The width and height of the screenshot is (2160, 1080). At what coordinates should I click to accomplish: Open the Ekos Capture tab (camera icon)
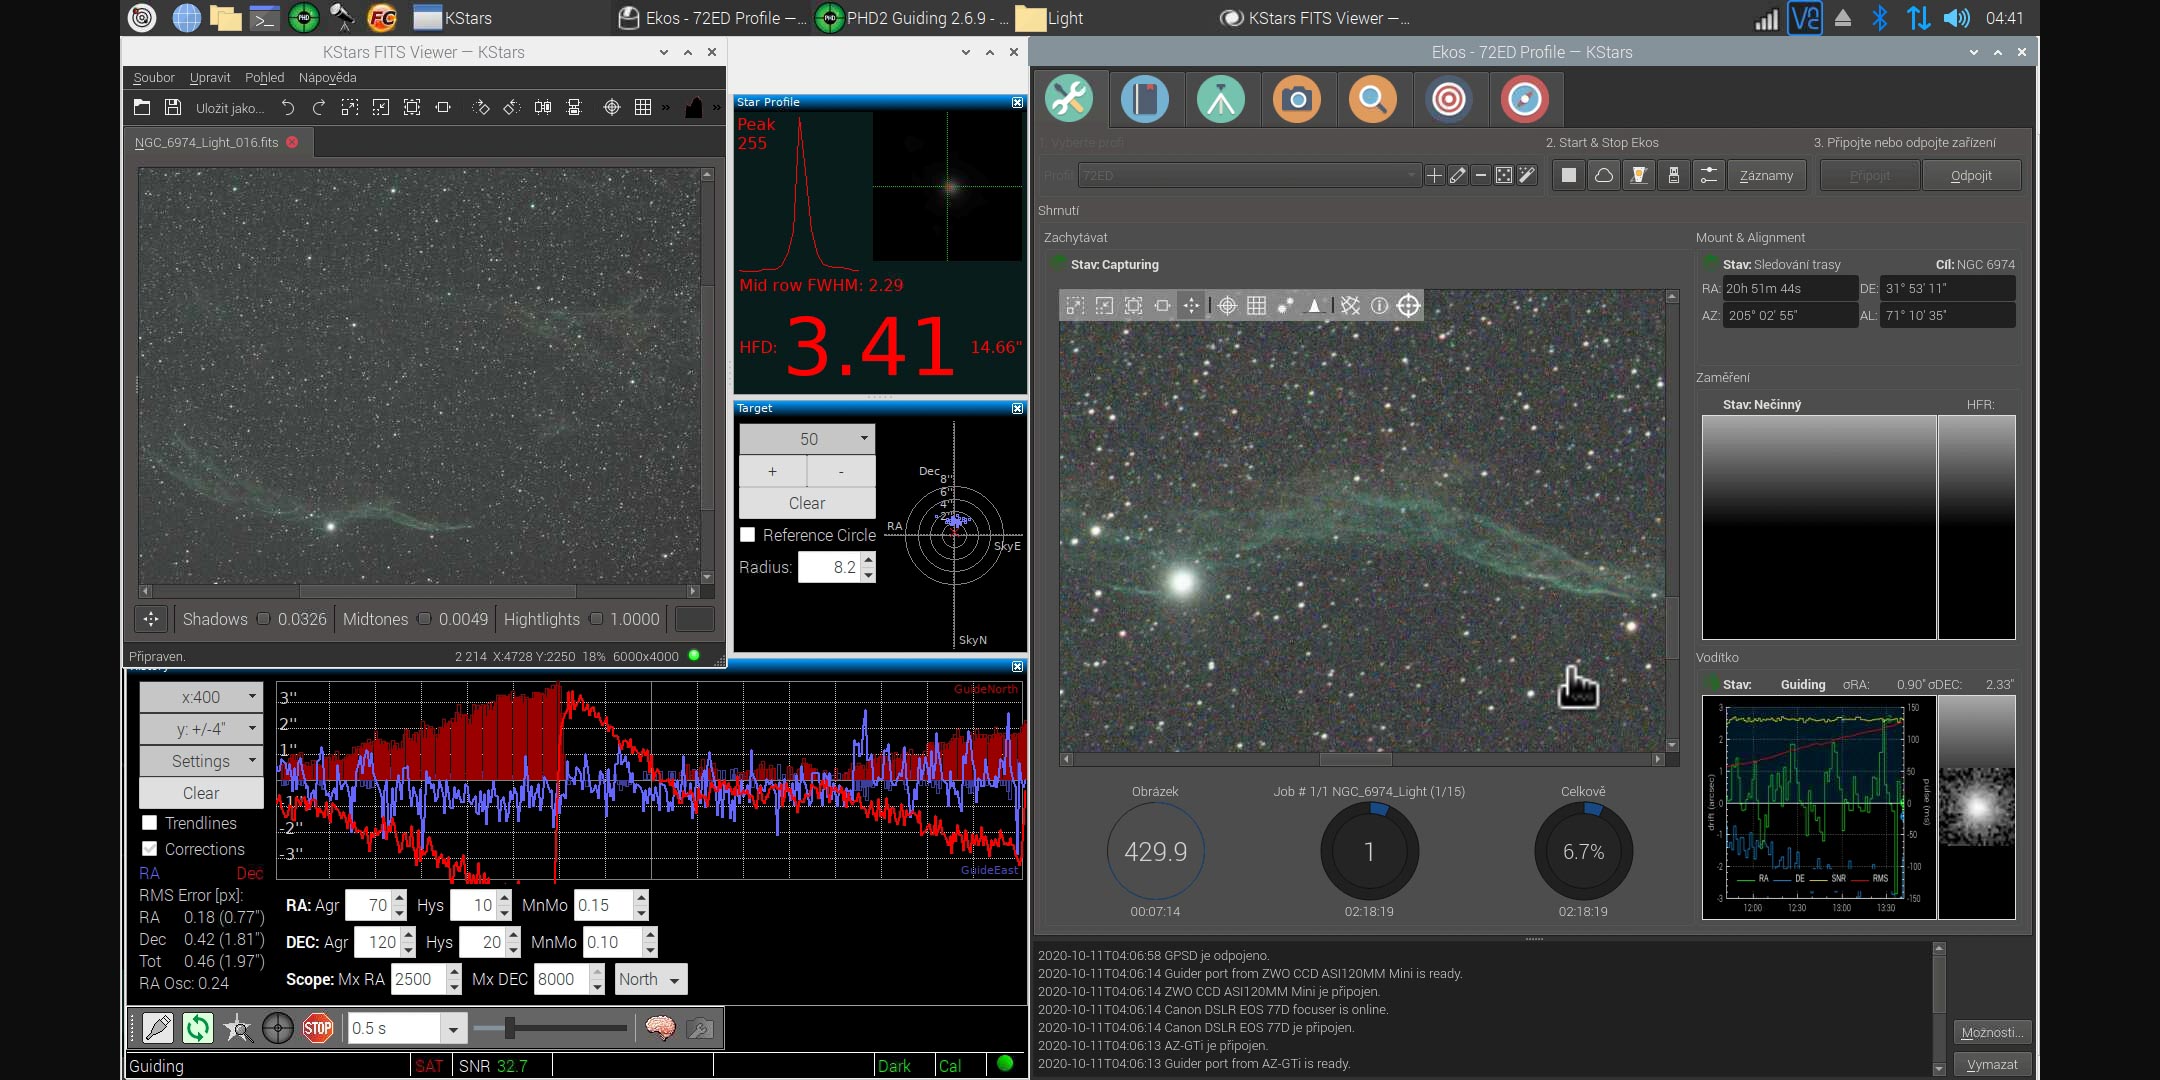tap(1297, 99)
